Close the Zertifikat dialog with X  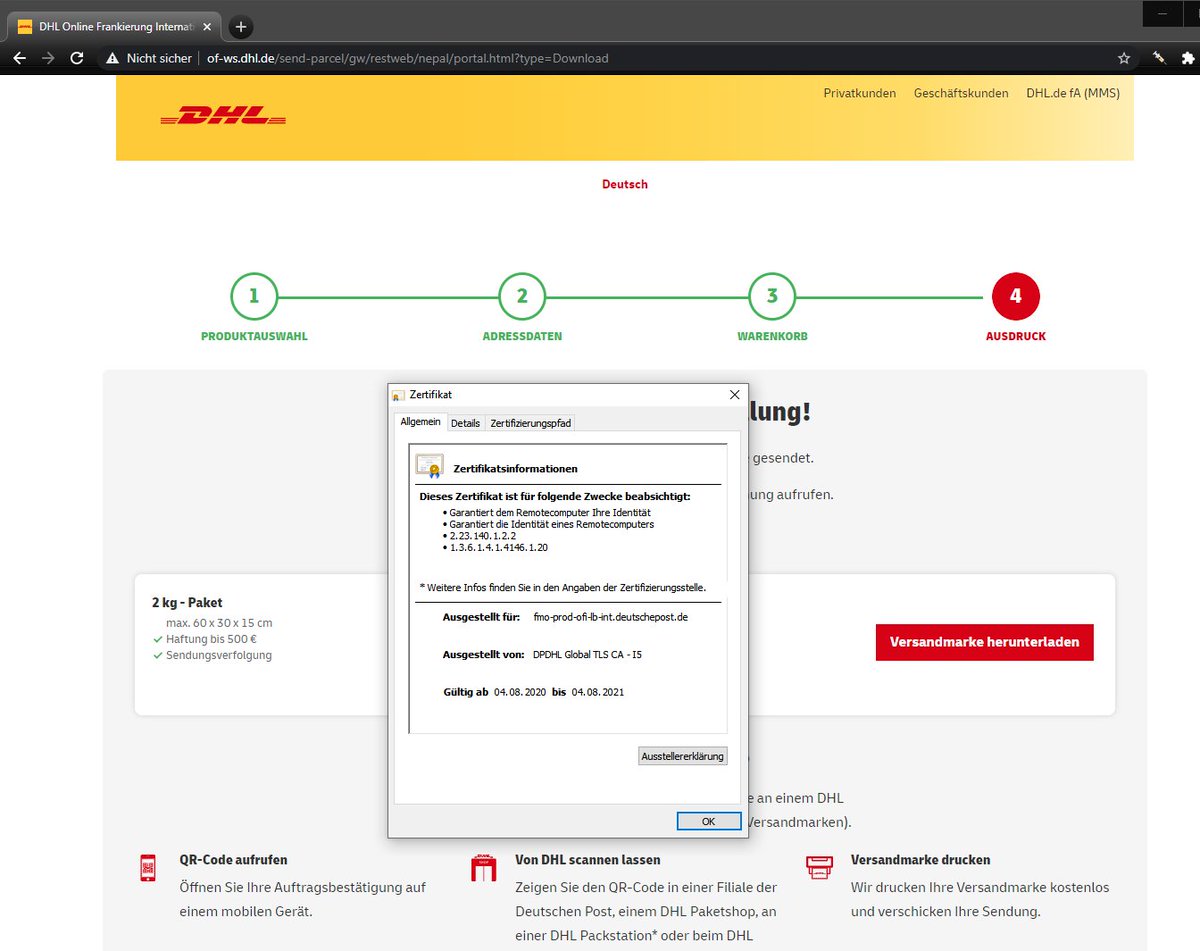[734, 395]
